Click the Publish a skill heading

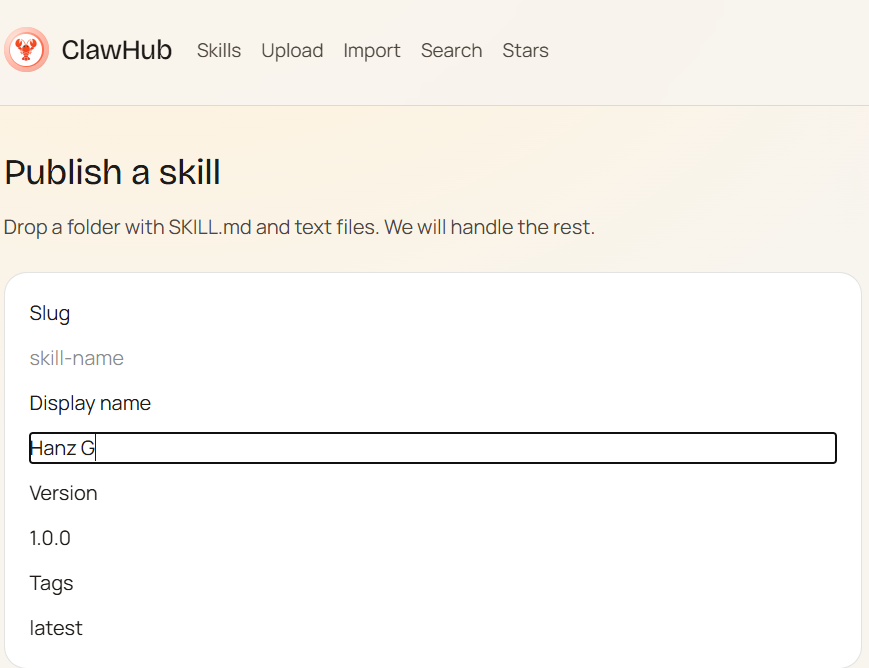pos(113,172)
